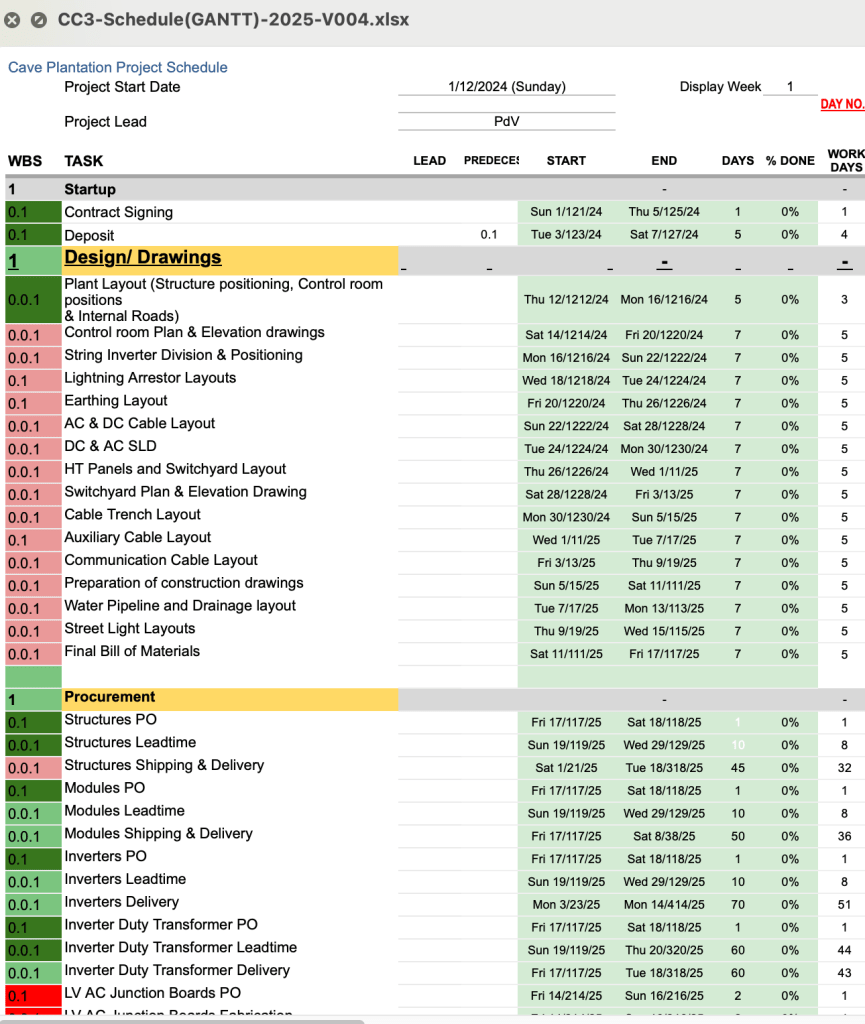Click dark green WBS cell beside Contract Signing
The image size is (865, 1024).
(31, 212)
